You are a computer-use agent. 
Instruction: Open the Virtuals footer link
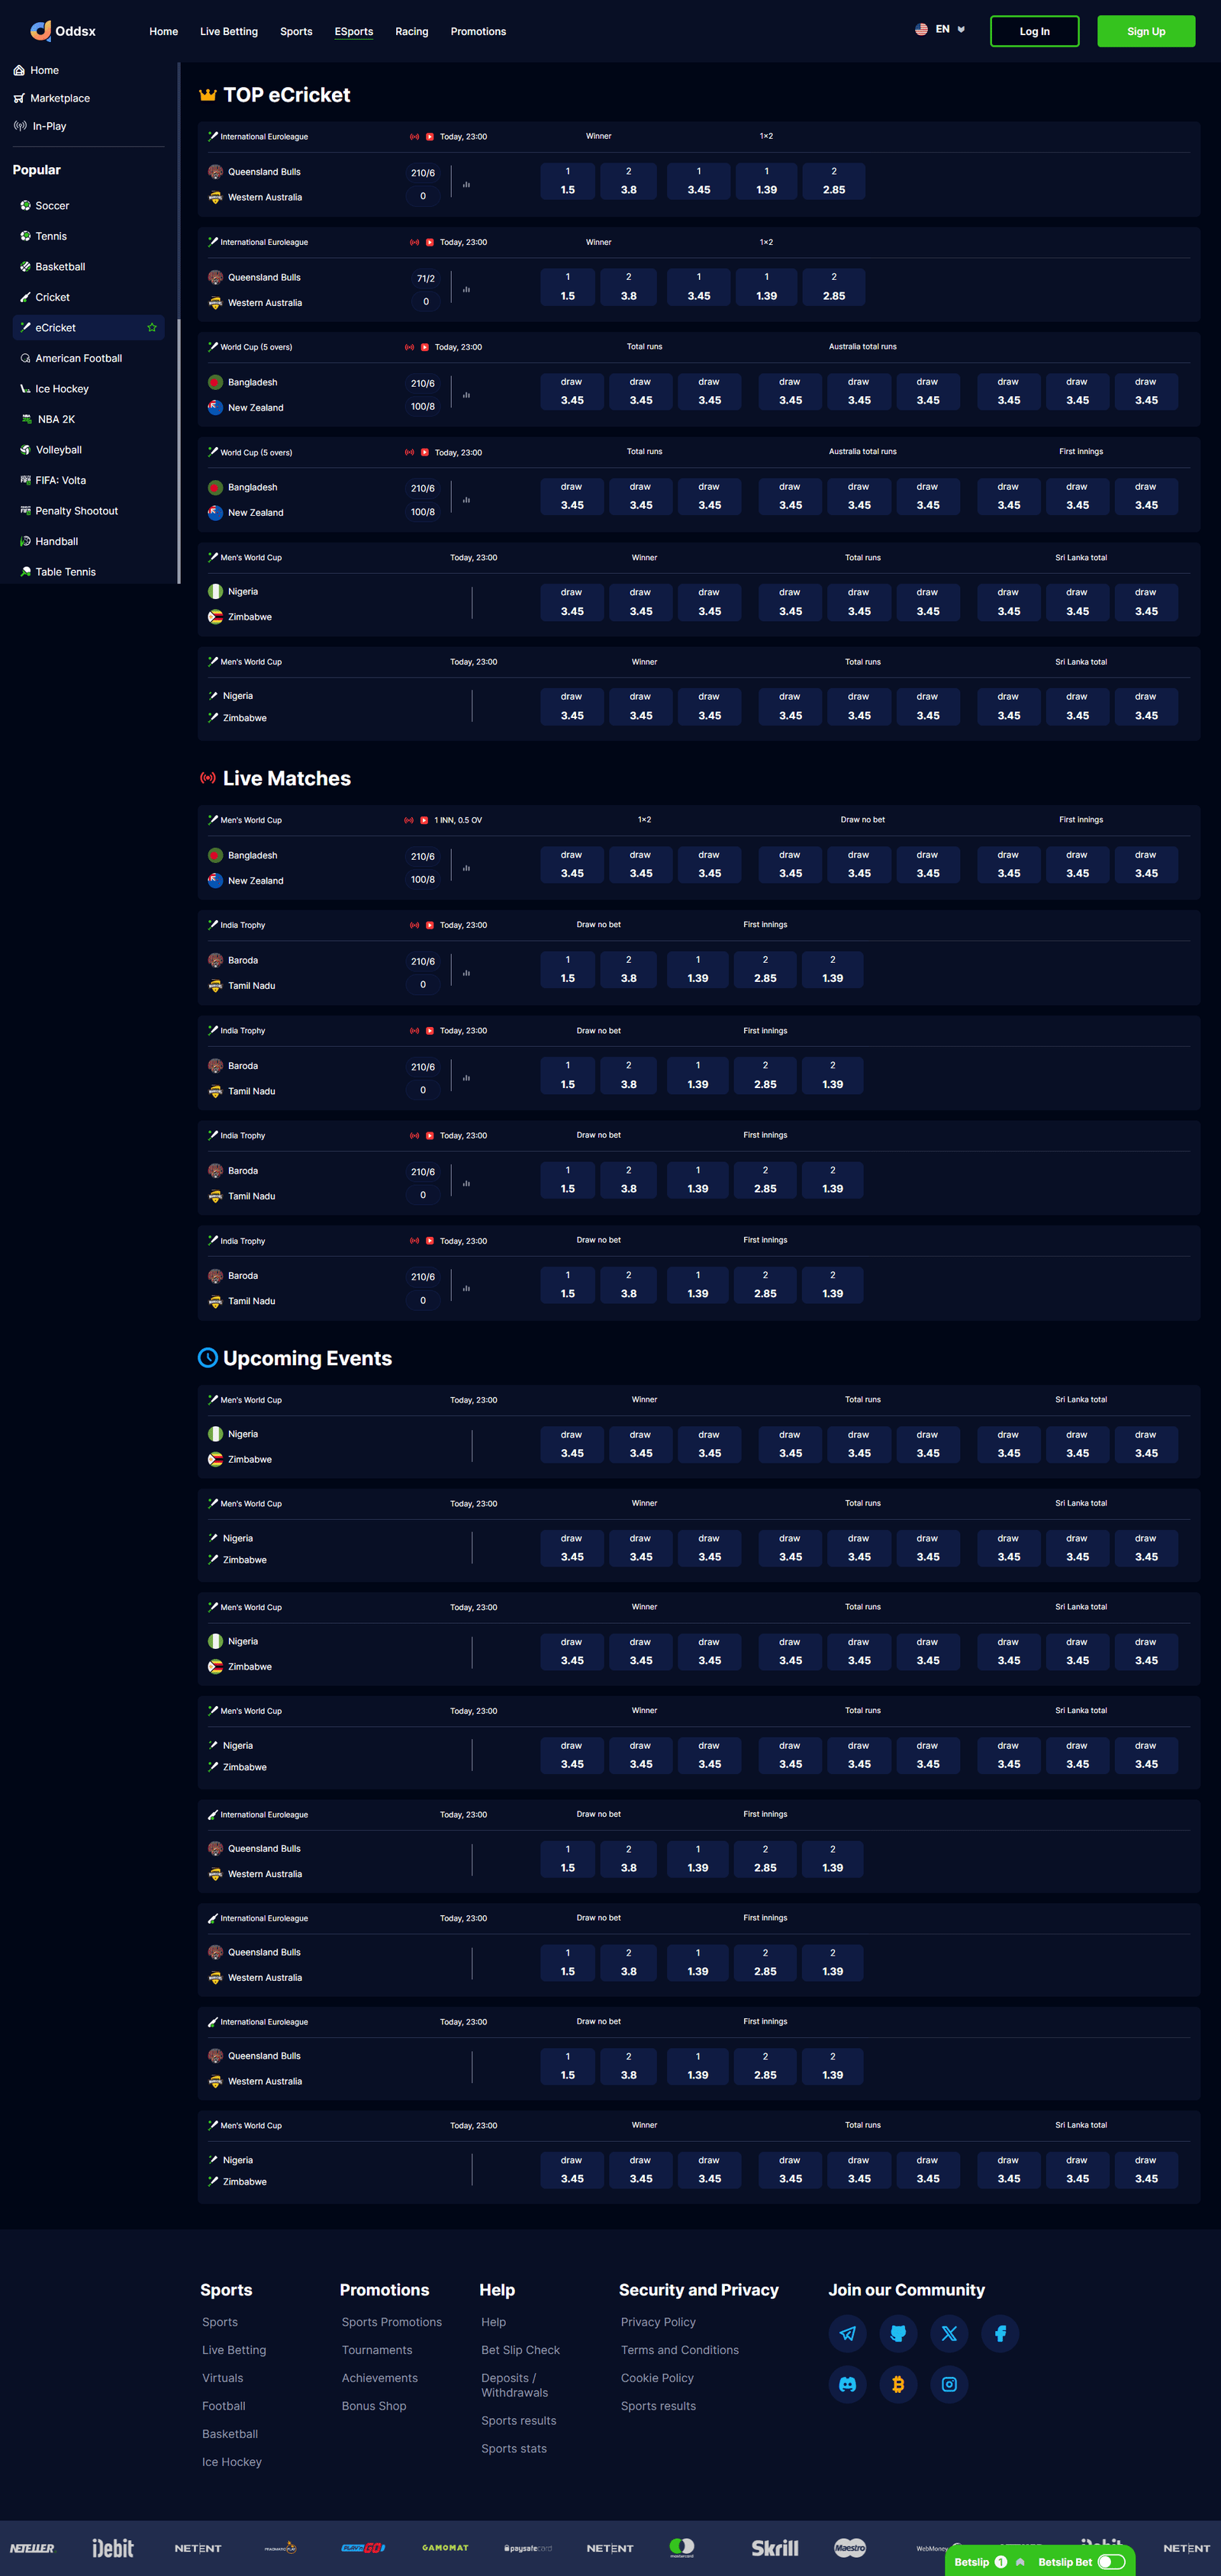223,2378
